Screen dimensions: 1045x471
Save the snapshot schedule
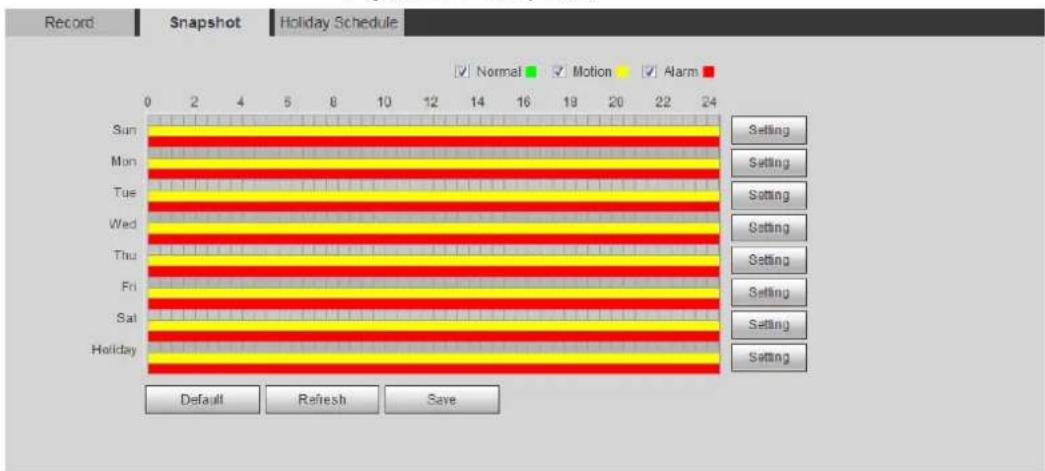coord(442,400)
